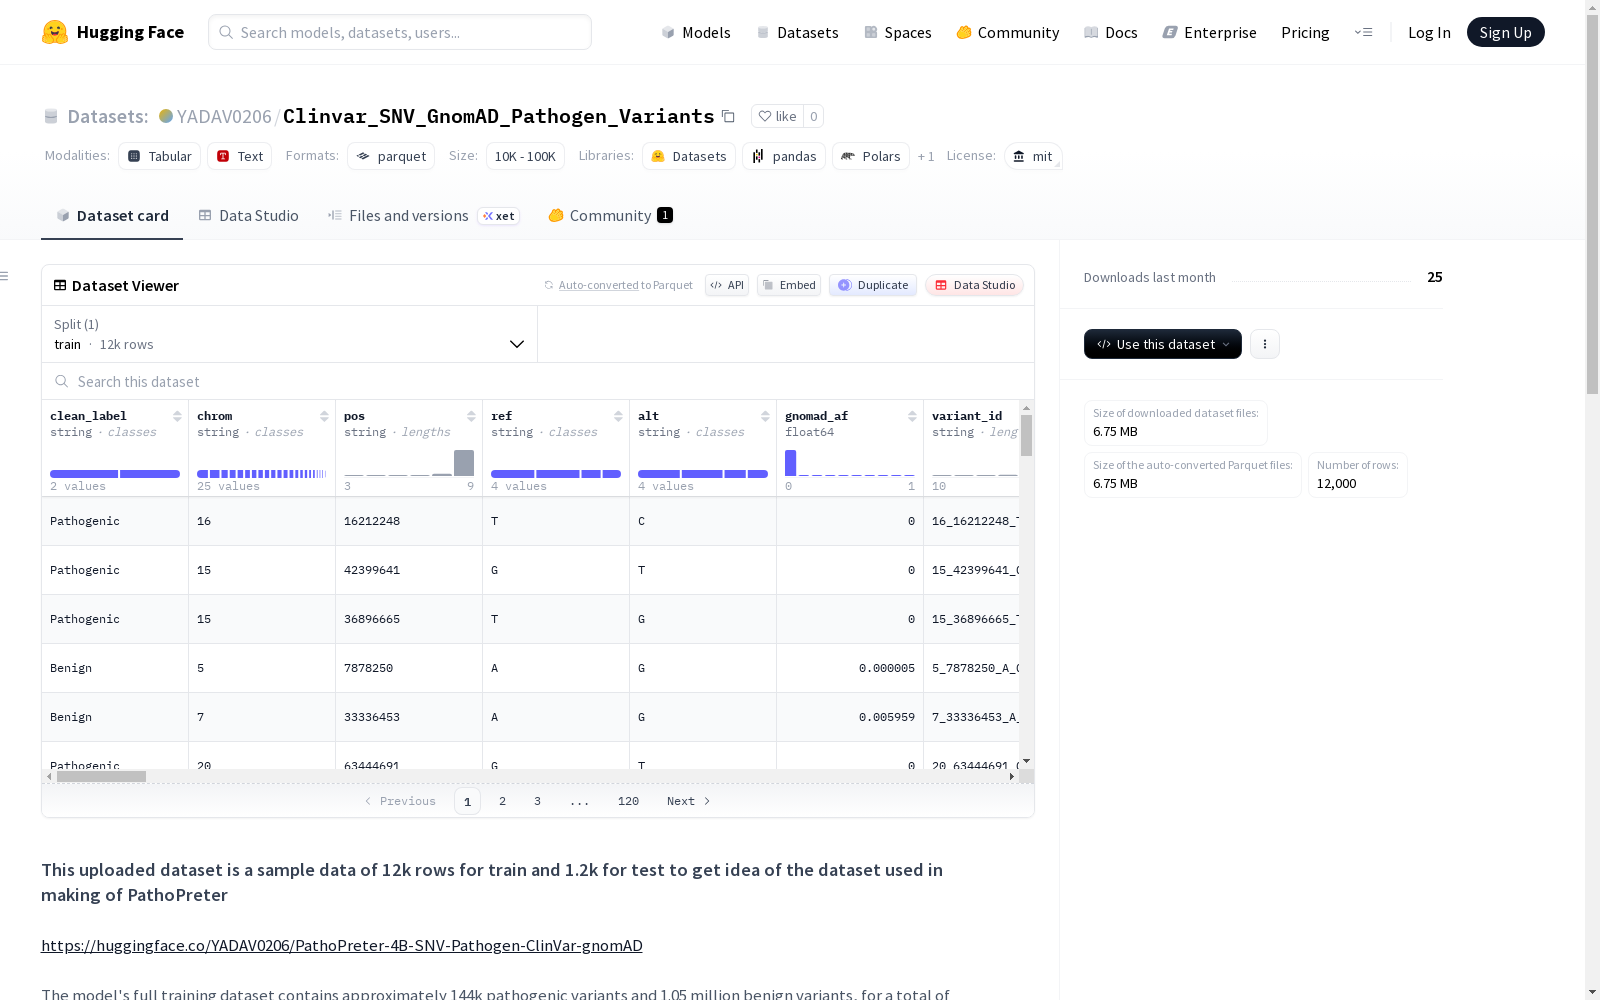This screenshot has width=1600, height=1000.
Task: Select the parquet format tag
Action: [391, 156]
